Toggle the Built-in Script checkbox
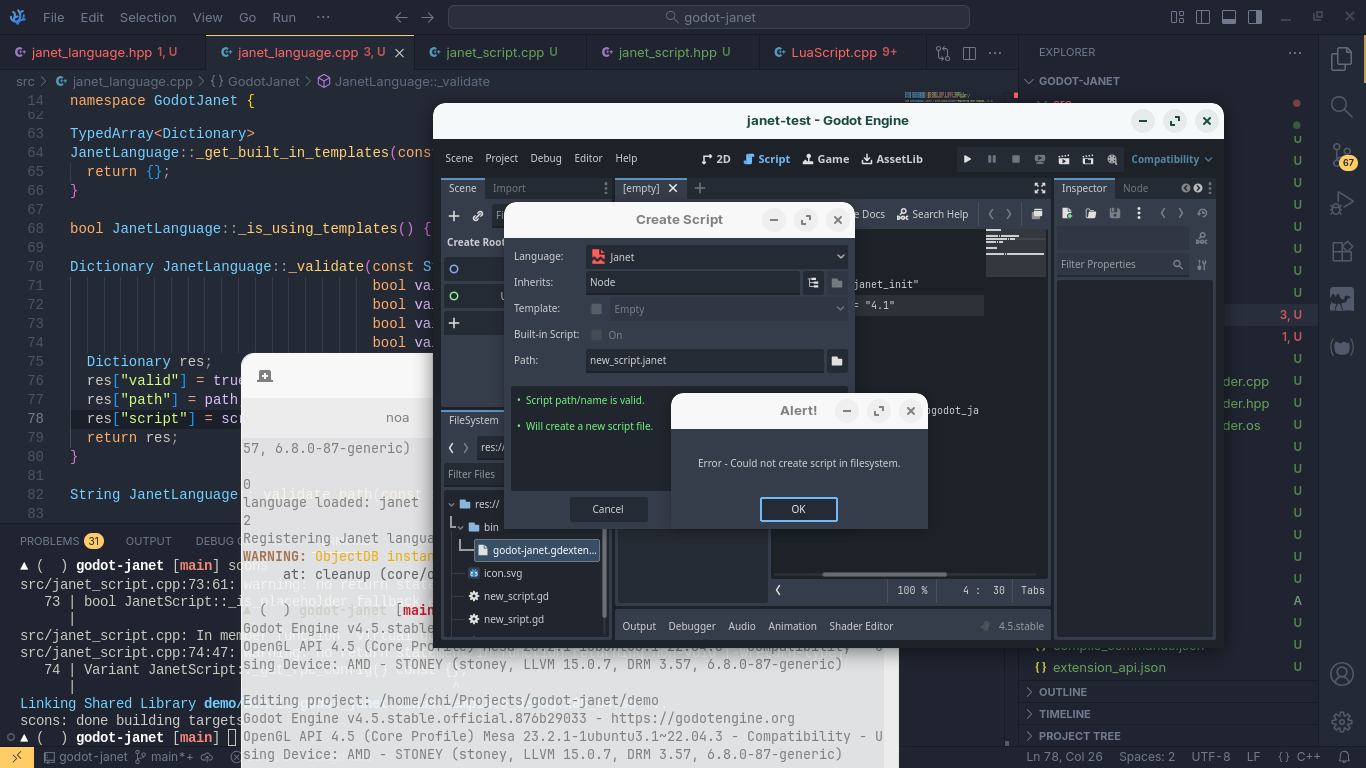This screenshot has height=768, width=1366. click(597, 335)
